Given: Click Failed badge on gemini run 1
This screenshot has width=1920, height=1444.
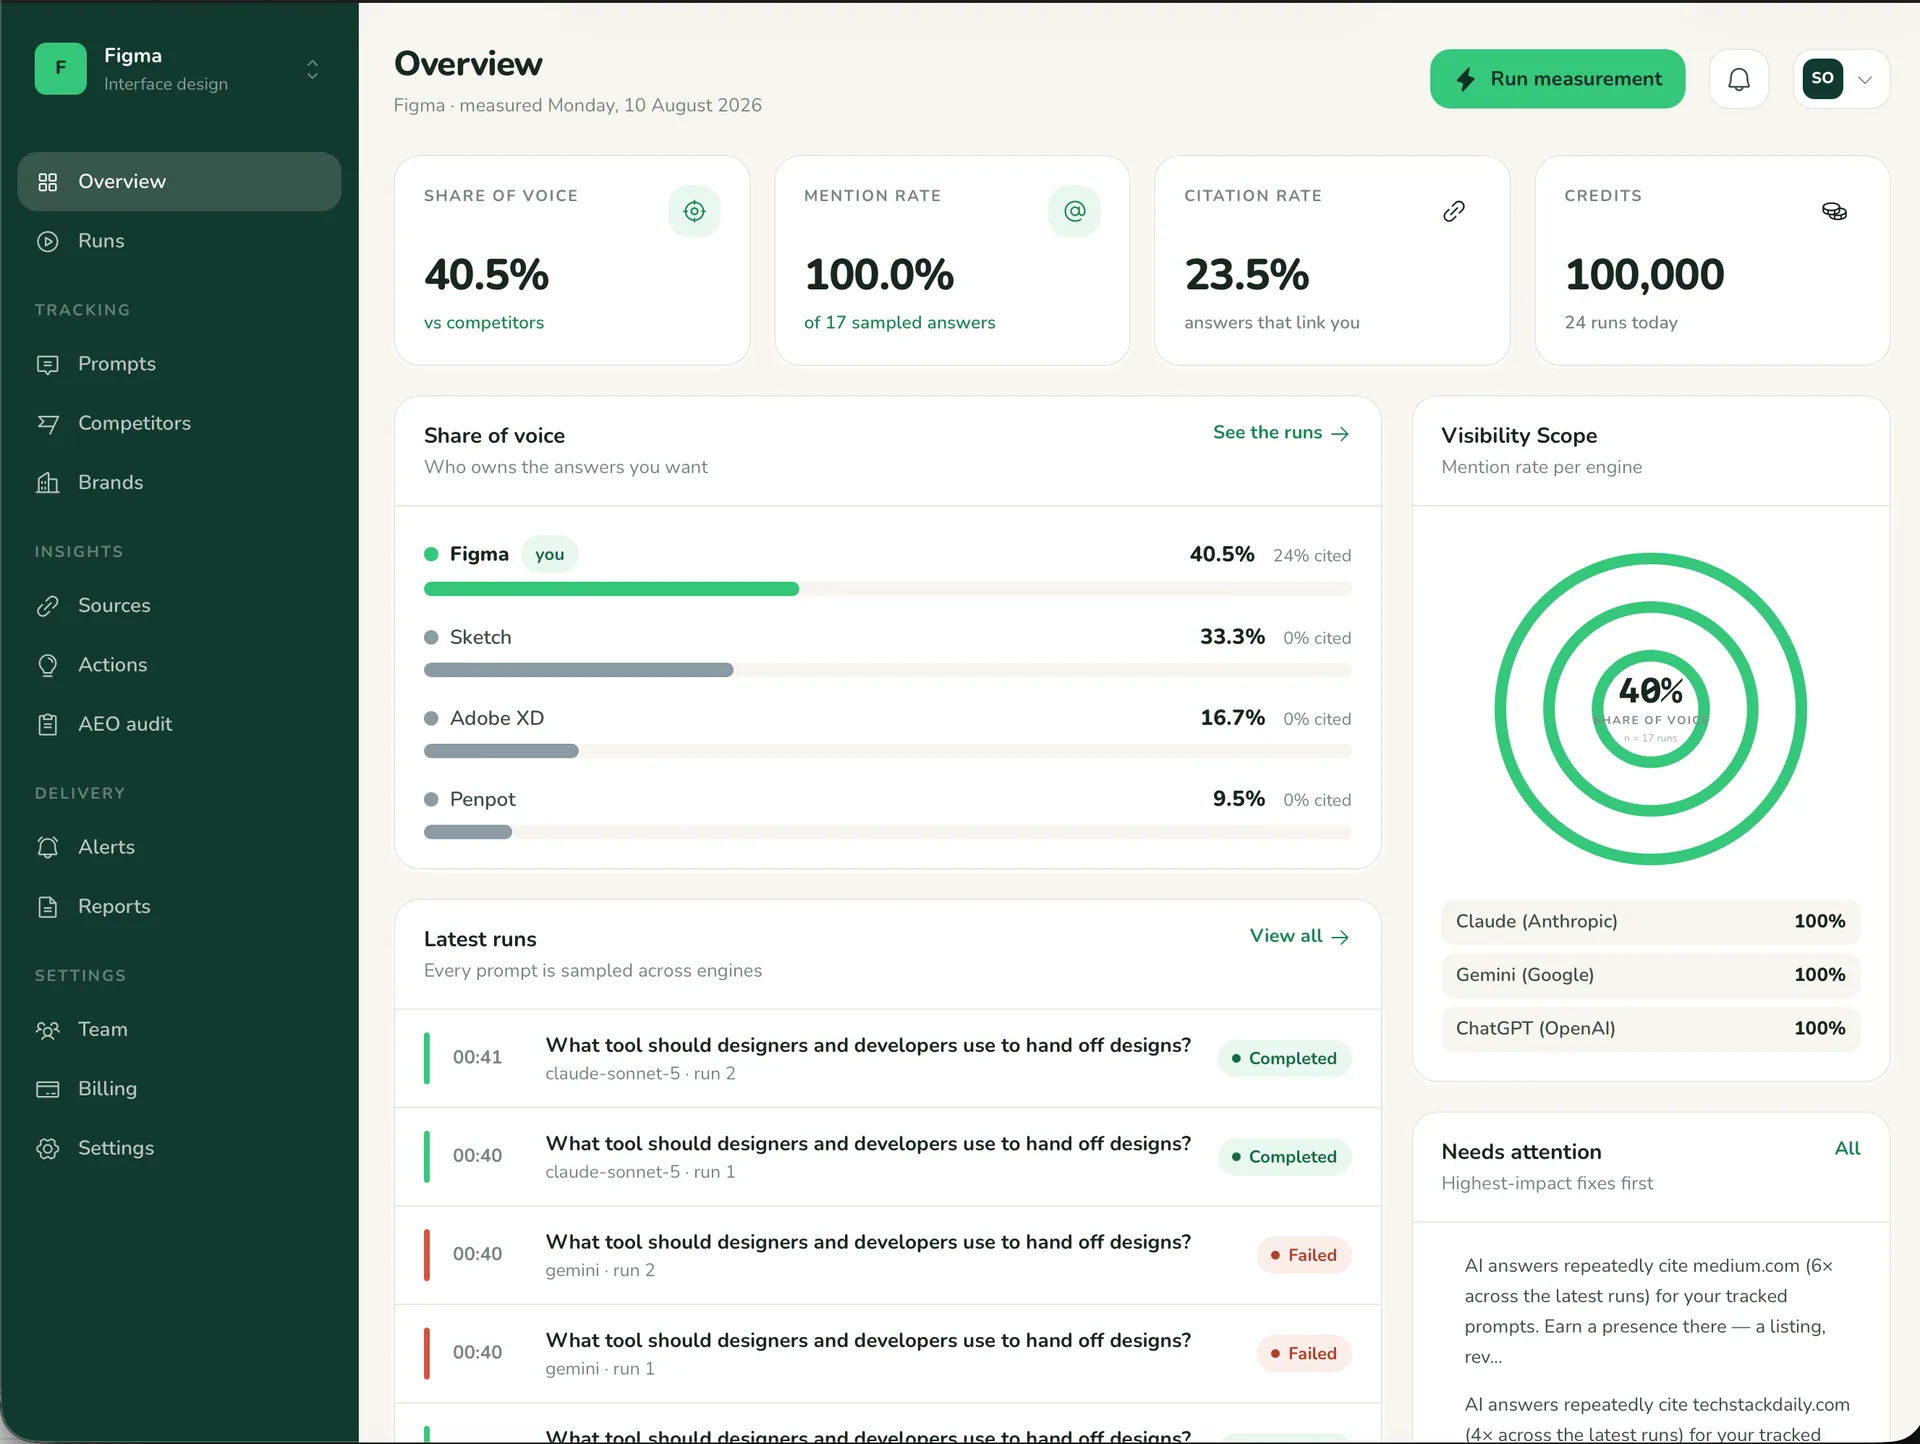Looking at the screenshot, I should pos(1303,1354).
